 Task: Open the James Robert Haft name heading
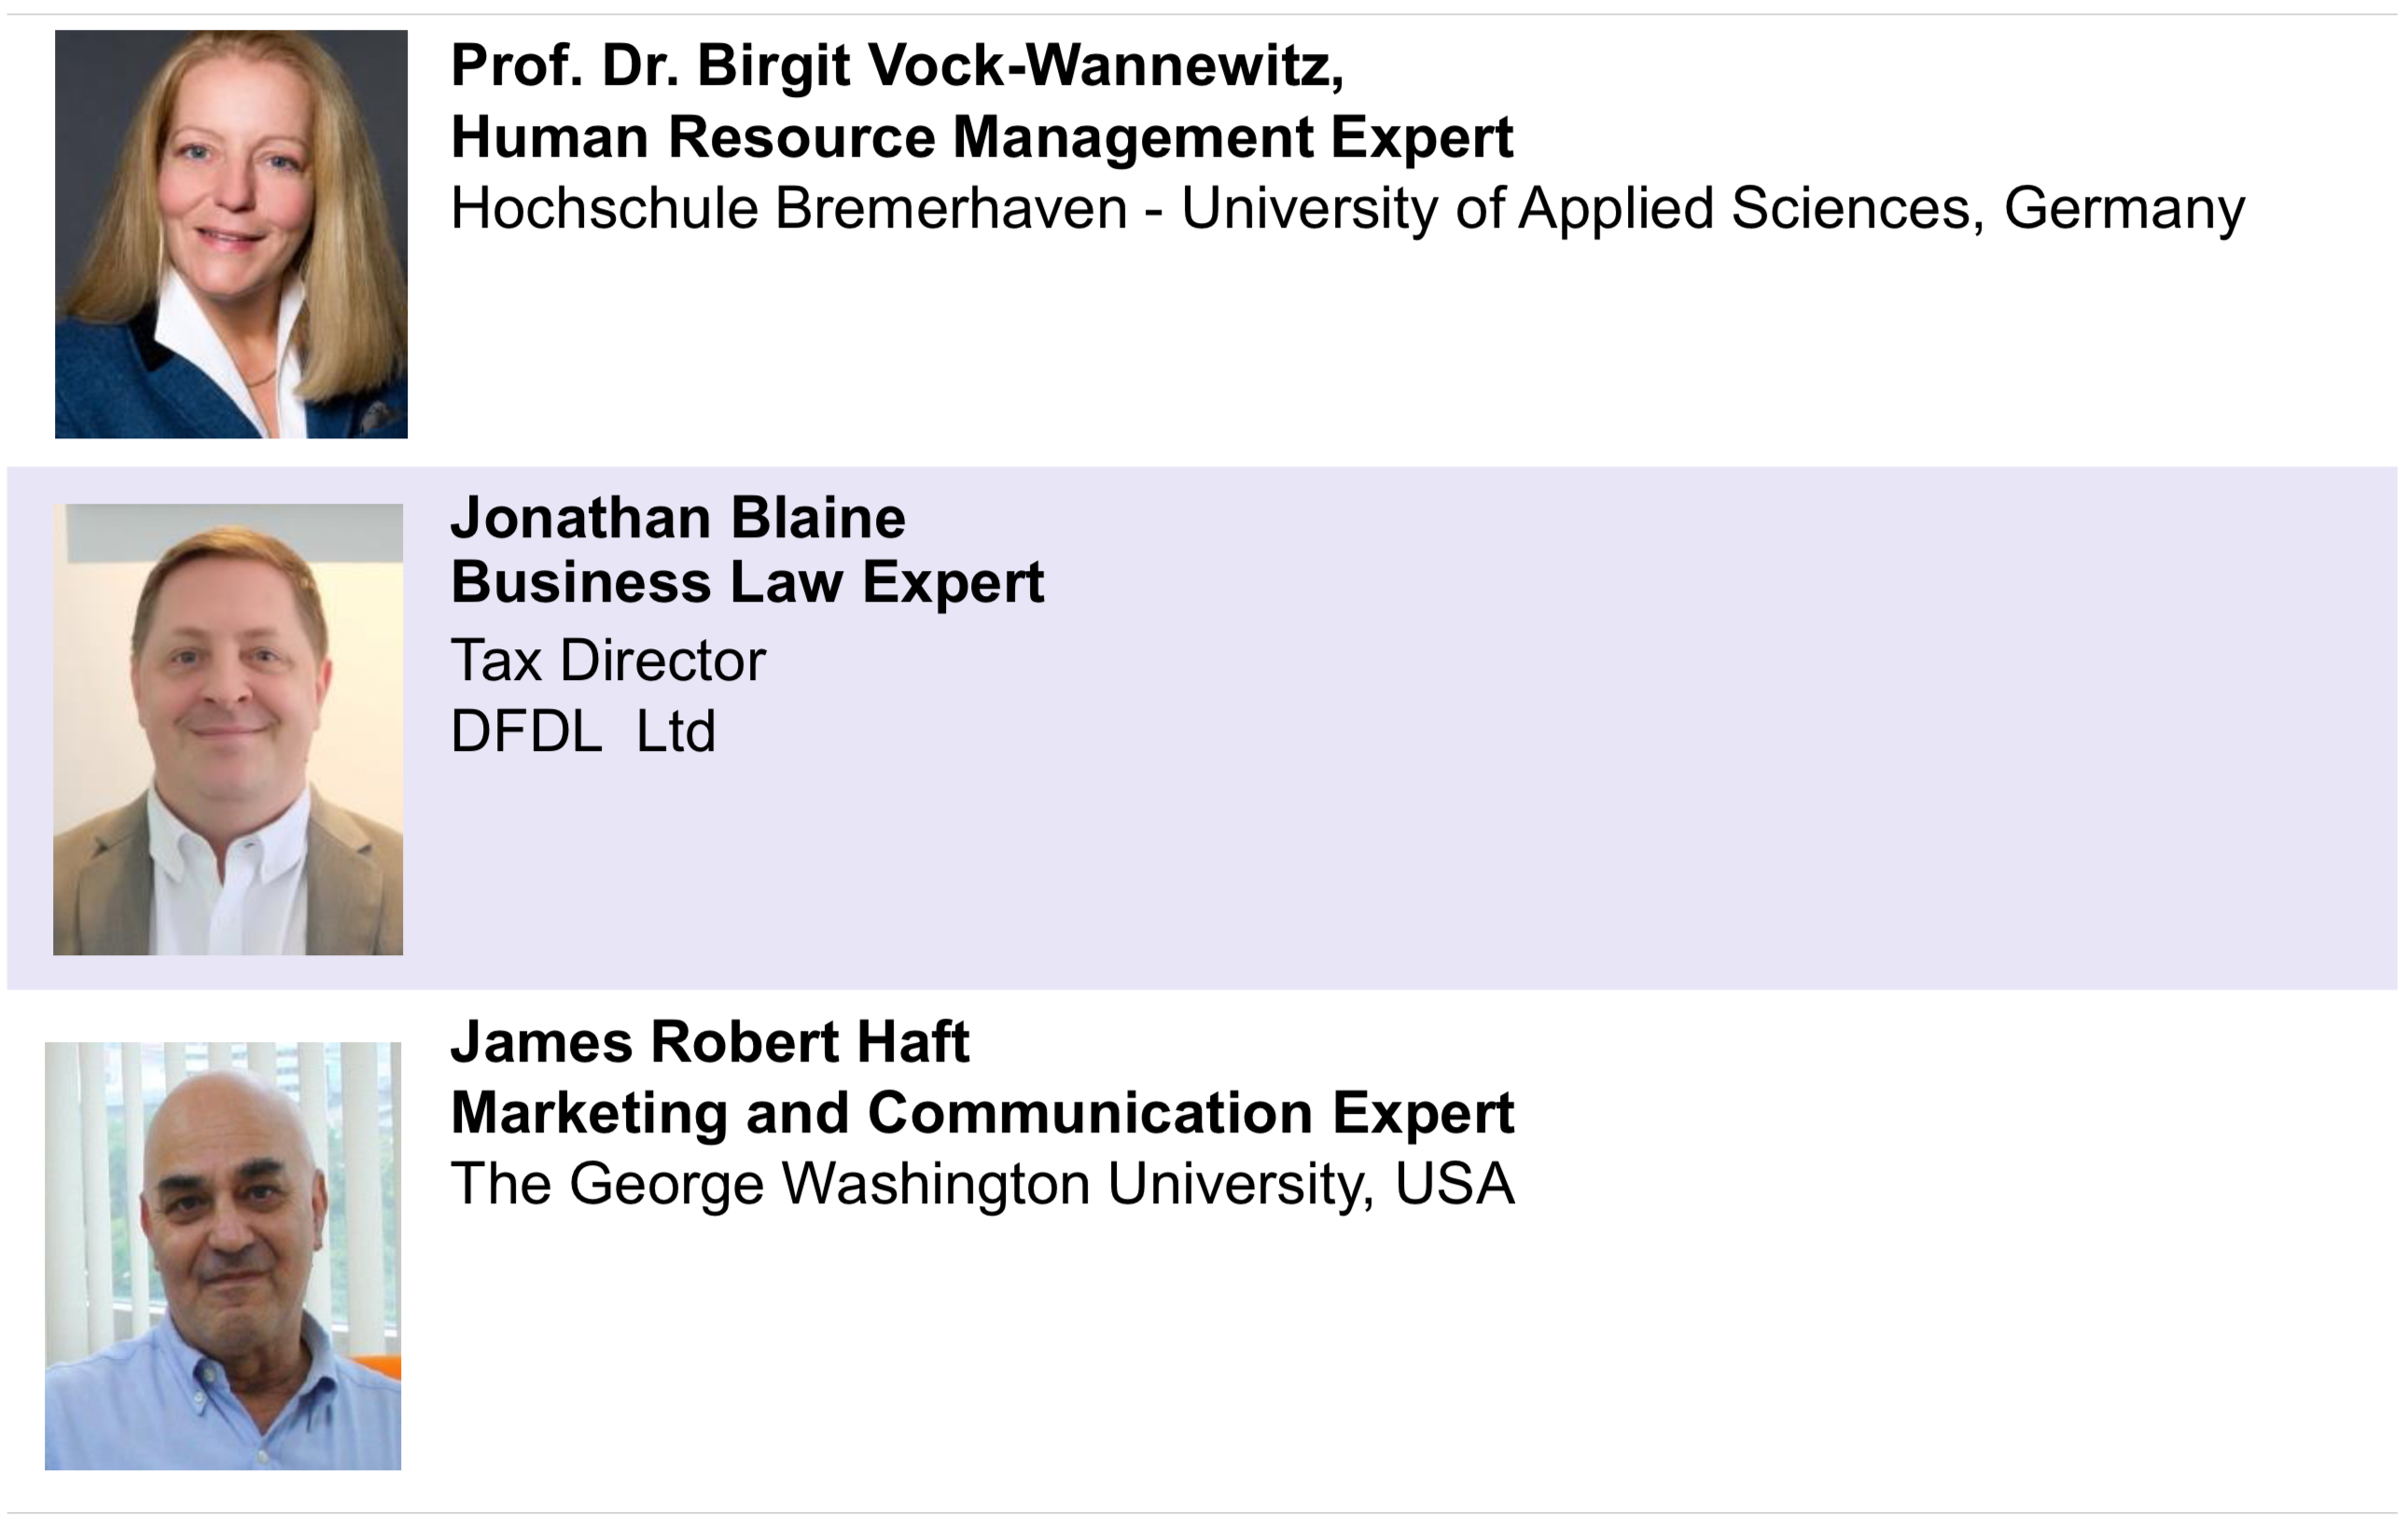pyautogui.click(x=710, y=1042)
